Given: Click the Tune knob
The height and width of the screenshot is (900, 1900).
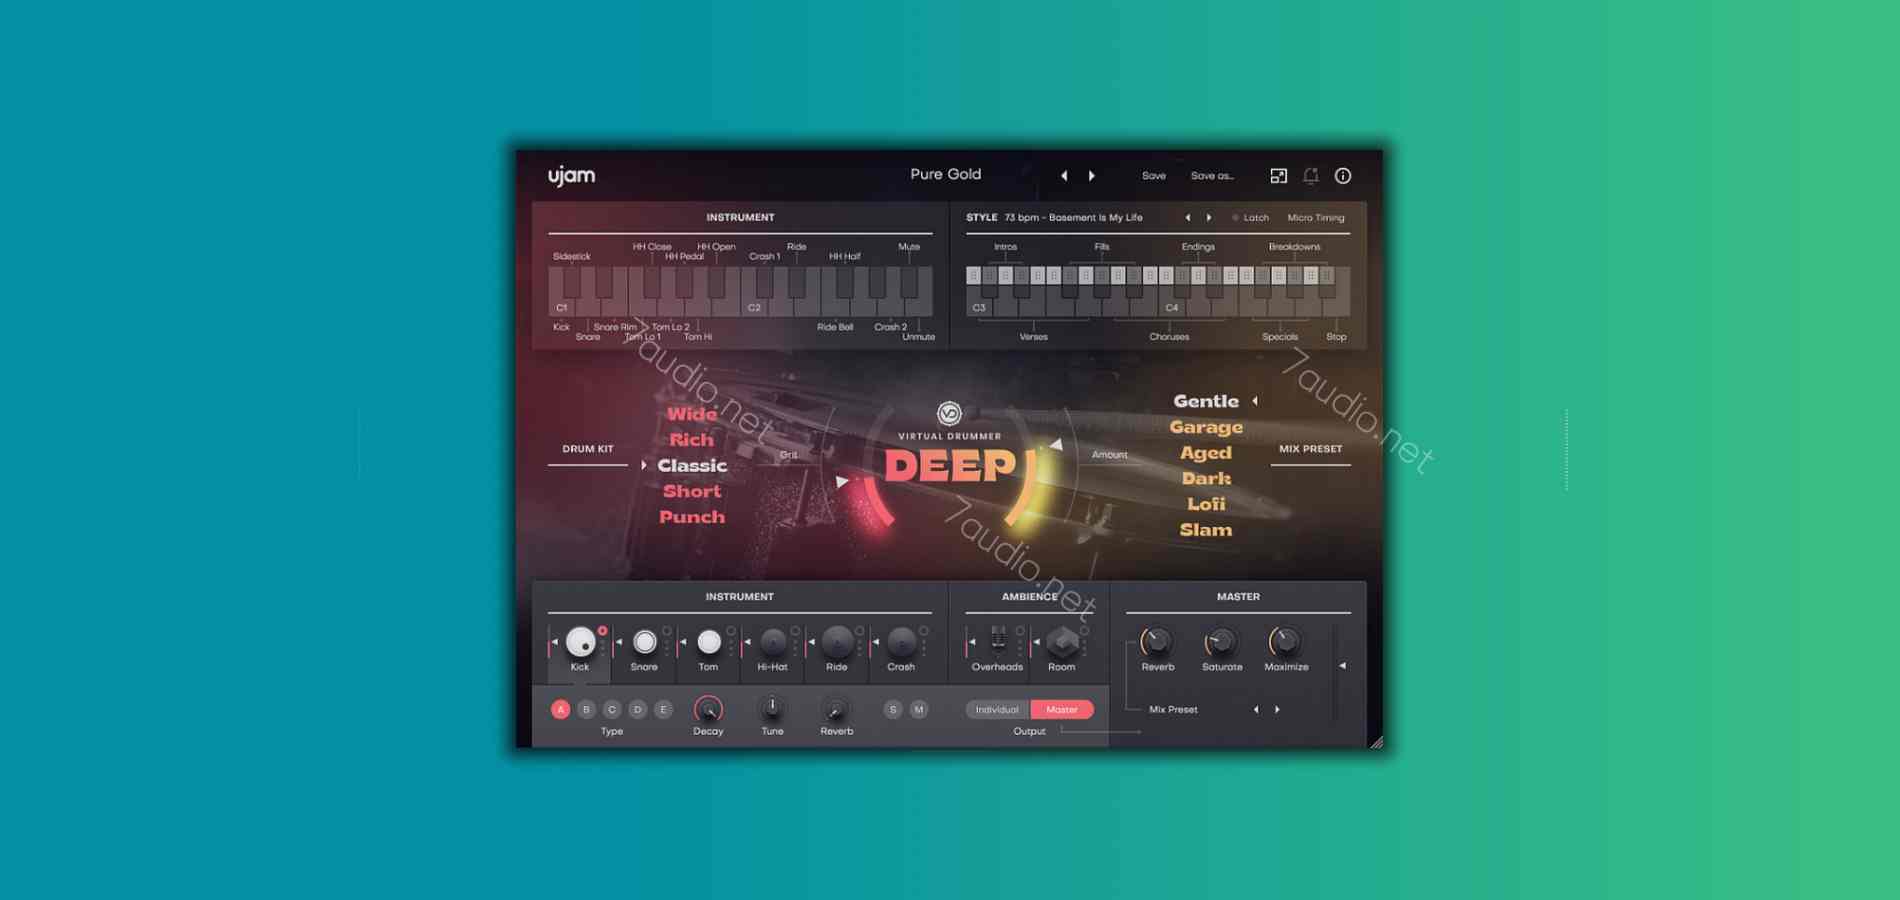Looking at the screenshot, I should click(772, 709).
